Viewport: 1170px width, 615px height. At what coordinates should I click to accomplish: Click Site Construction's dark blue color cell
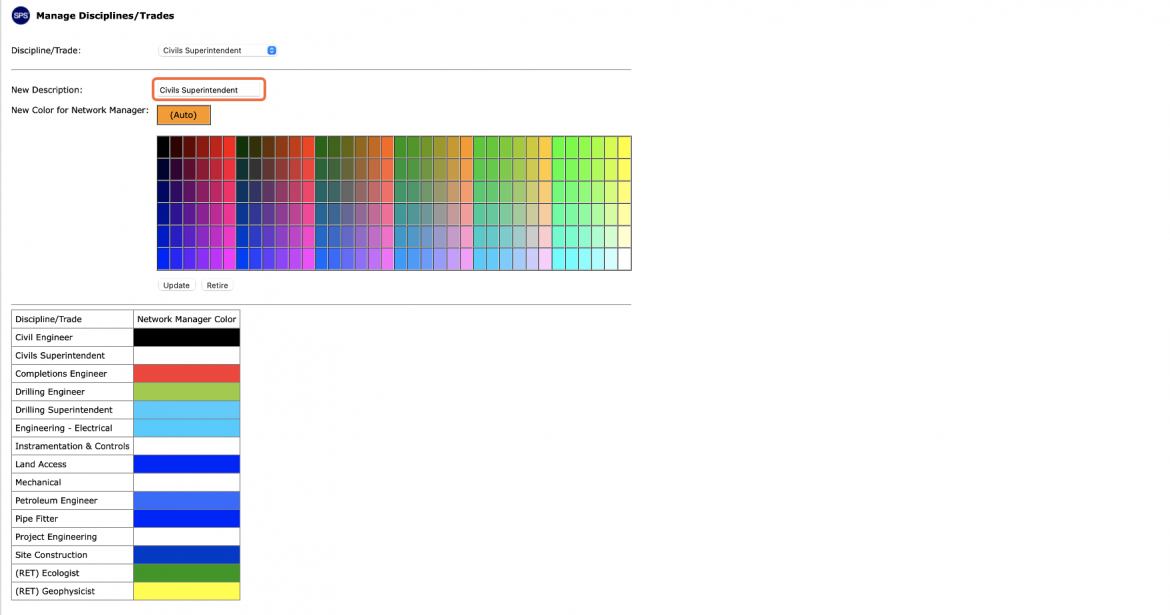pos(187,555)
